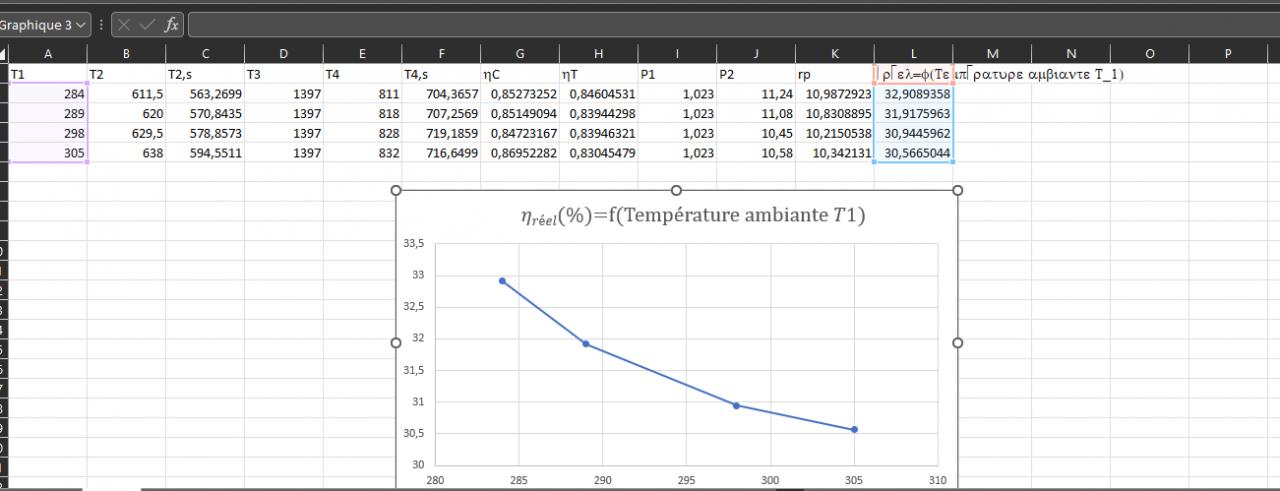Select cell with value 0,83944298

pyautogui.click(x=598, y=114)
